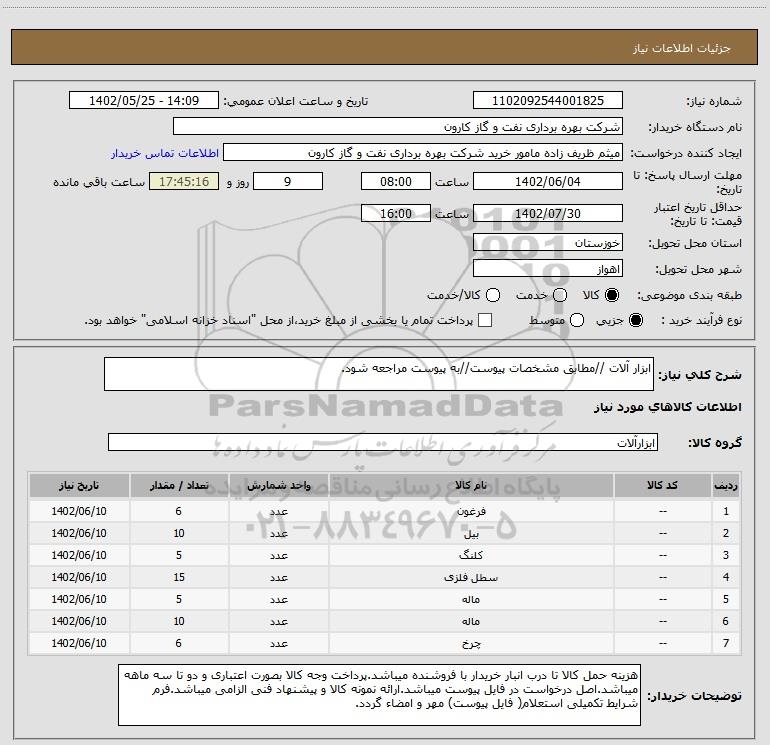Open اطلاعات تماس خریدار link
This screenshot has height=745, width=770.
pos(165,153)
